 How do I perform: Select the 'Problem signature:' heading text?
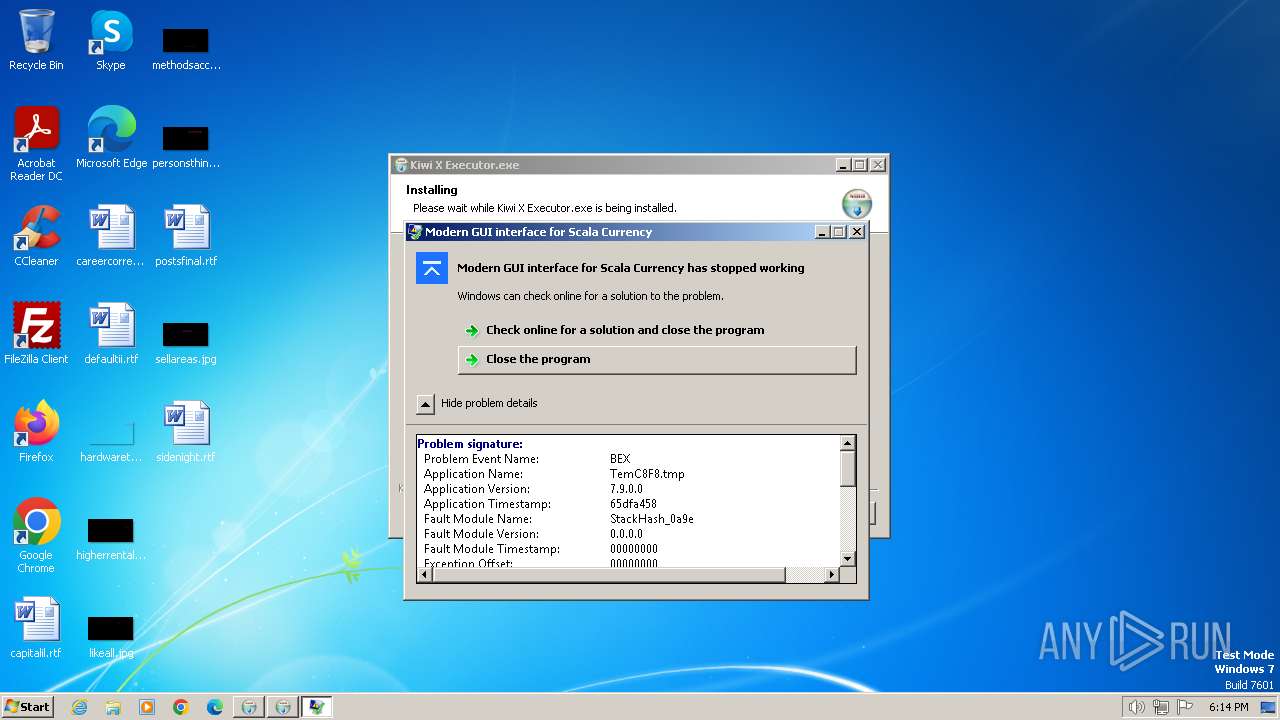click(x=470, y=444)
